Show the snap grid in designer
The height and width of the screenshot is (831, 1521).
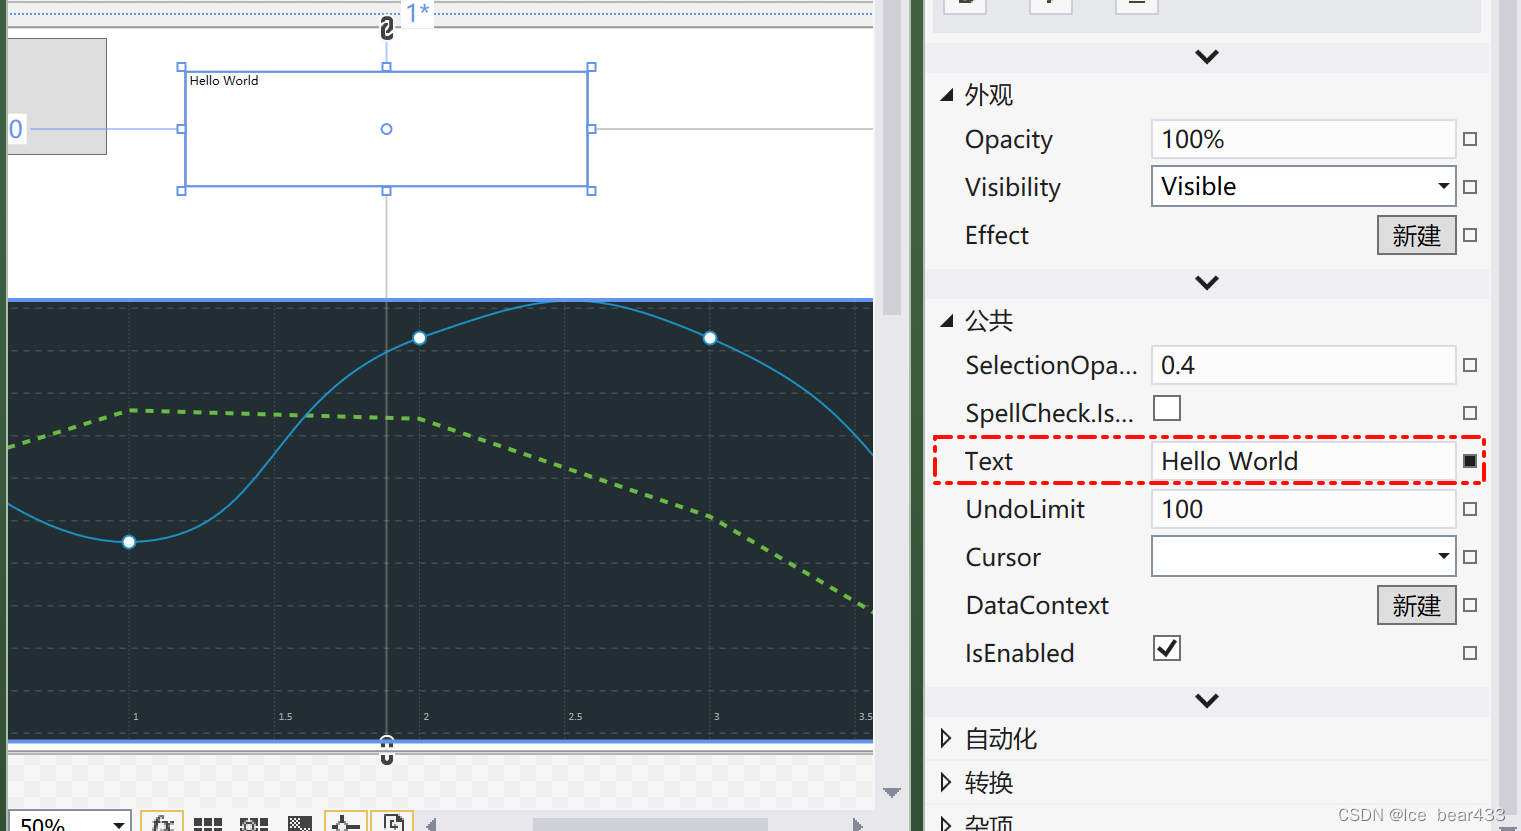click(208, 823)
